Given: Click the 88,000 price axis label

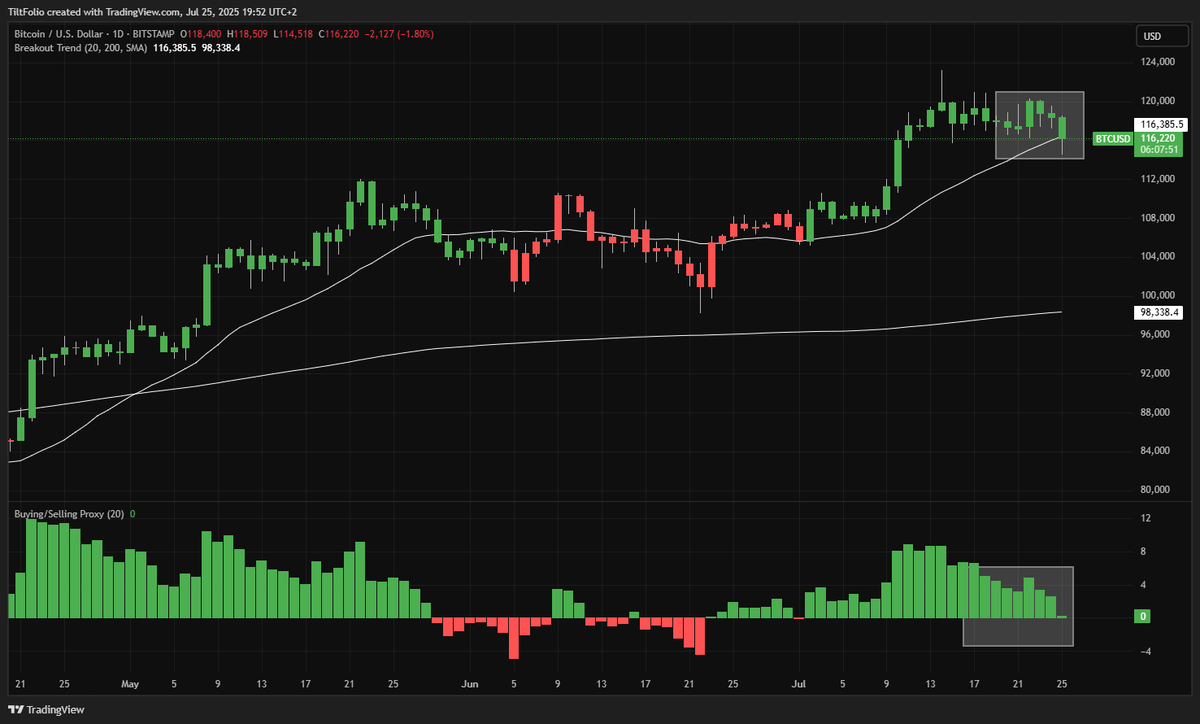Looking at the screenshot, I should coord(1157,413).
